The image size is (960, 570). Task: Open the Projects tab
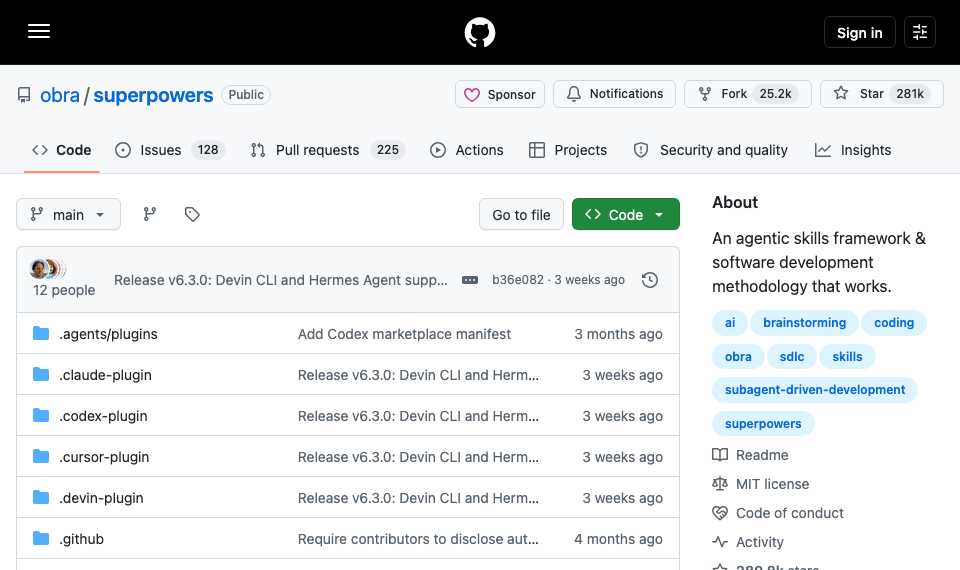pos(568,150)
